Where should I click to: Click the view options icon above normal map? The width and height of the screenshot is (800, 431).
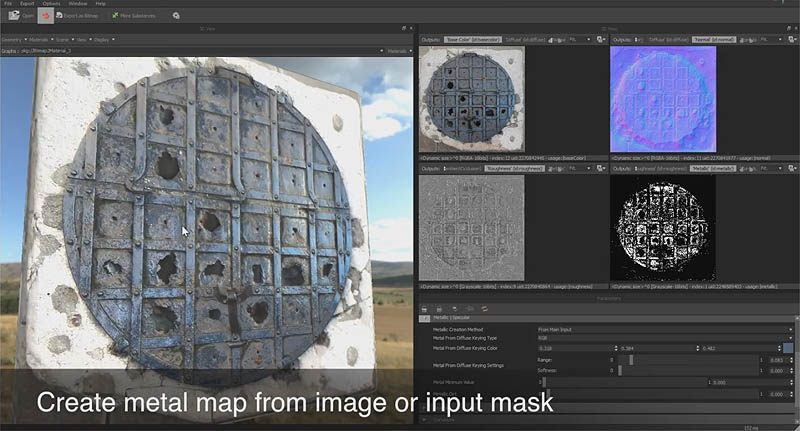(791, 38)
